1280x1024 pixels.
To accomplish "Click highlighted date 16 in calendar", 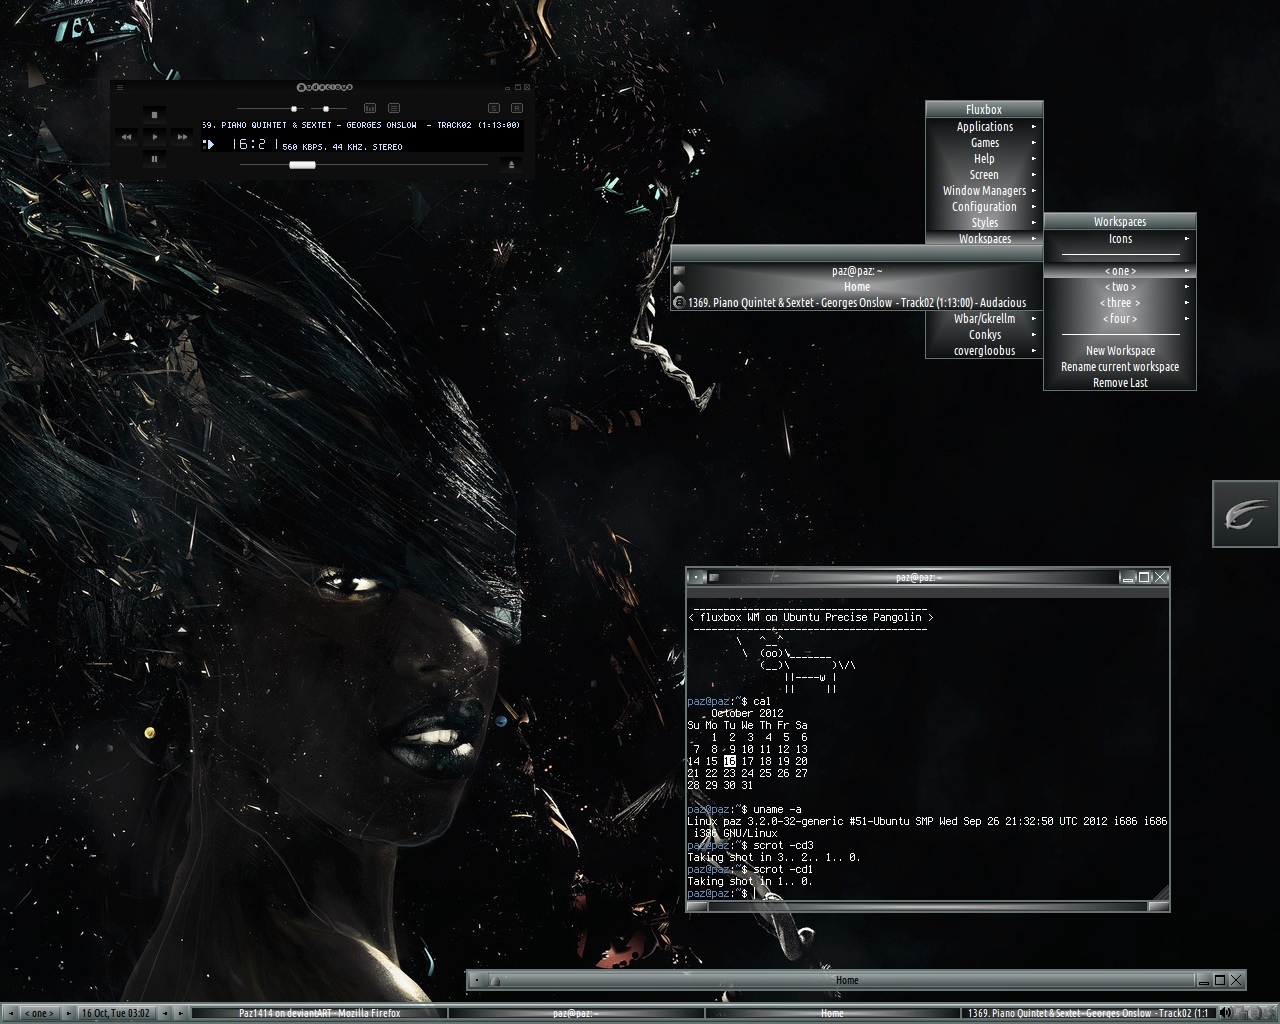I will (x=729, y=761).
